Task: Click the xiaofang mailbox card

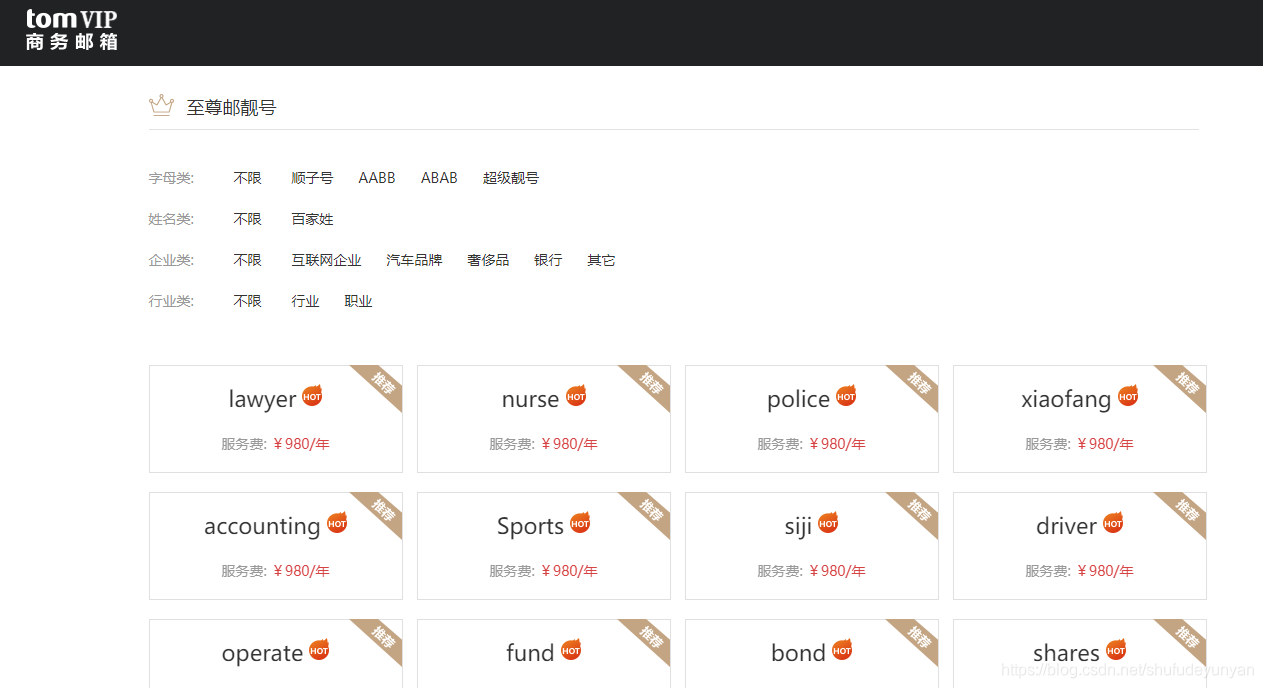Action: (x=1079, y=419)
